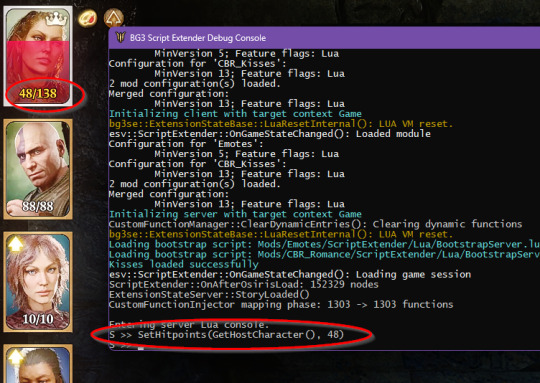Image resolution: width=540 pixels, height=383 pixels.
Task: Click the empty console prompt input line
Action: click(x=126, y=346)
